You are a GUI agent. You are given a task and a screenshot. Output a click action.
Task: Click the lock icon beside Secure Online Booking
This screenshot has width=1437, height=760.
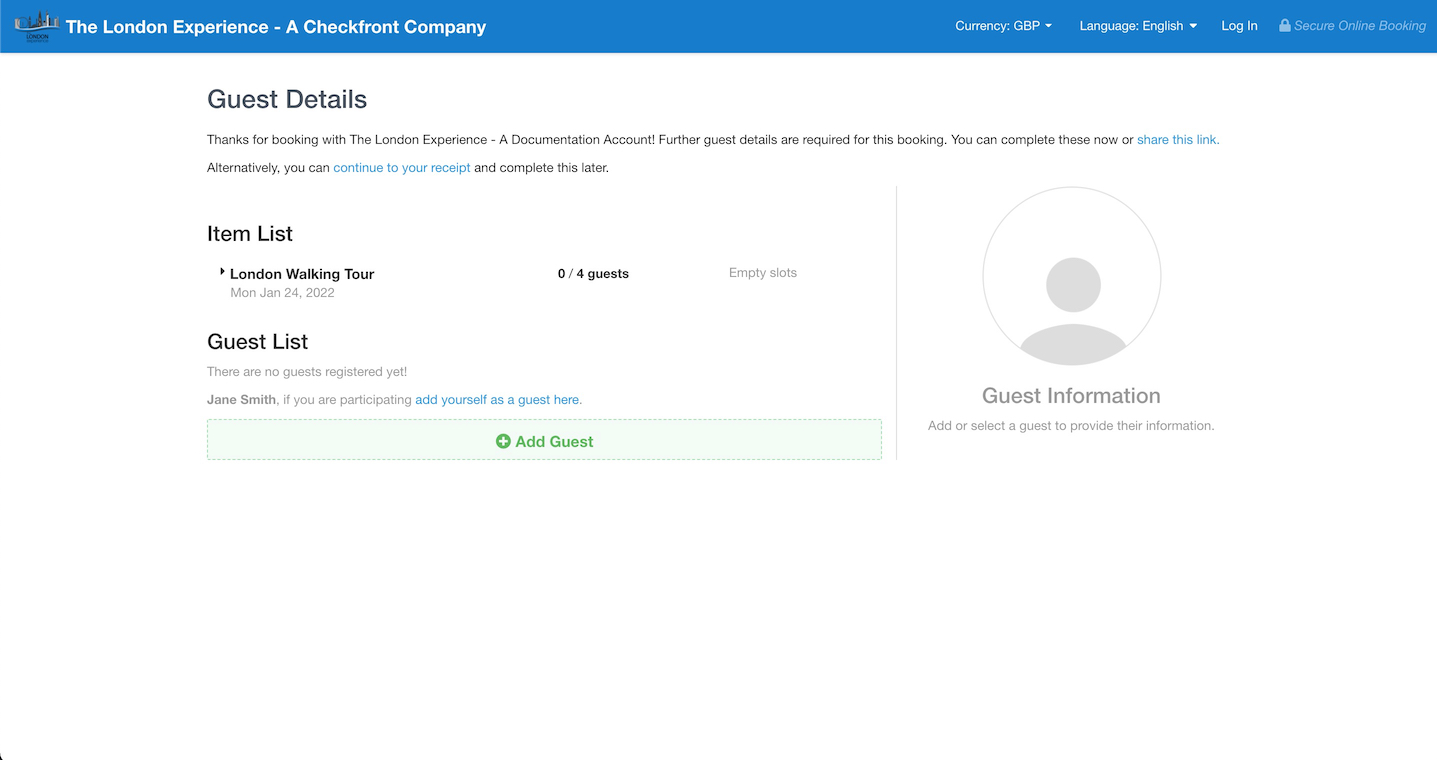(x=1284, y=25)
